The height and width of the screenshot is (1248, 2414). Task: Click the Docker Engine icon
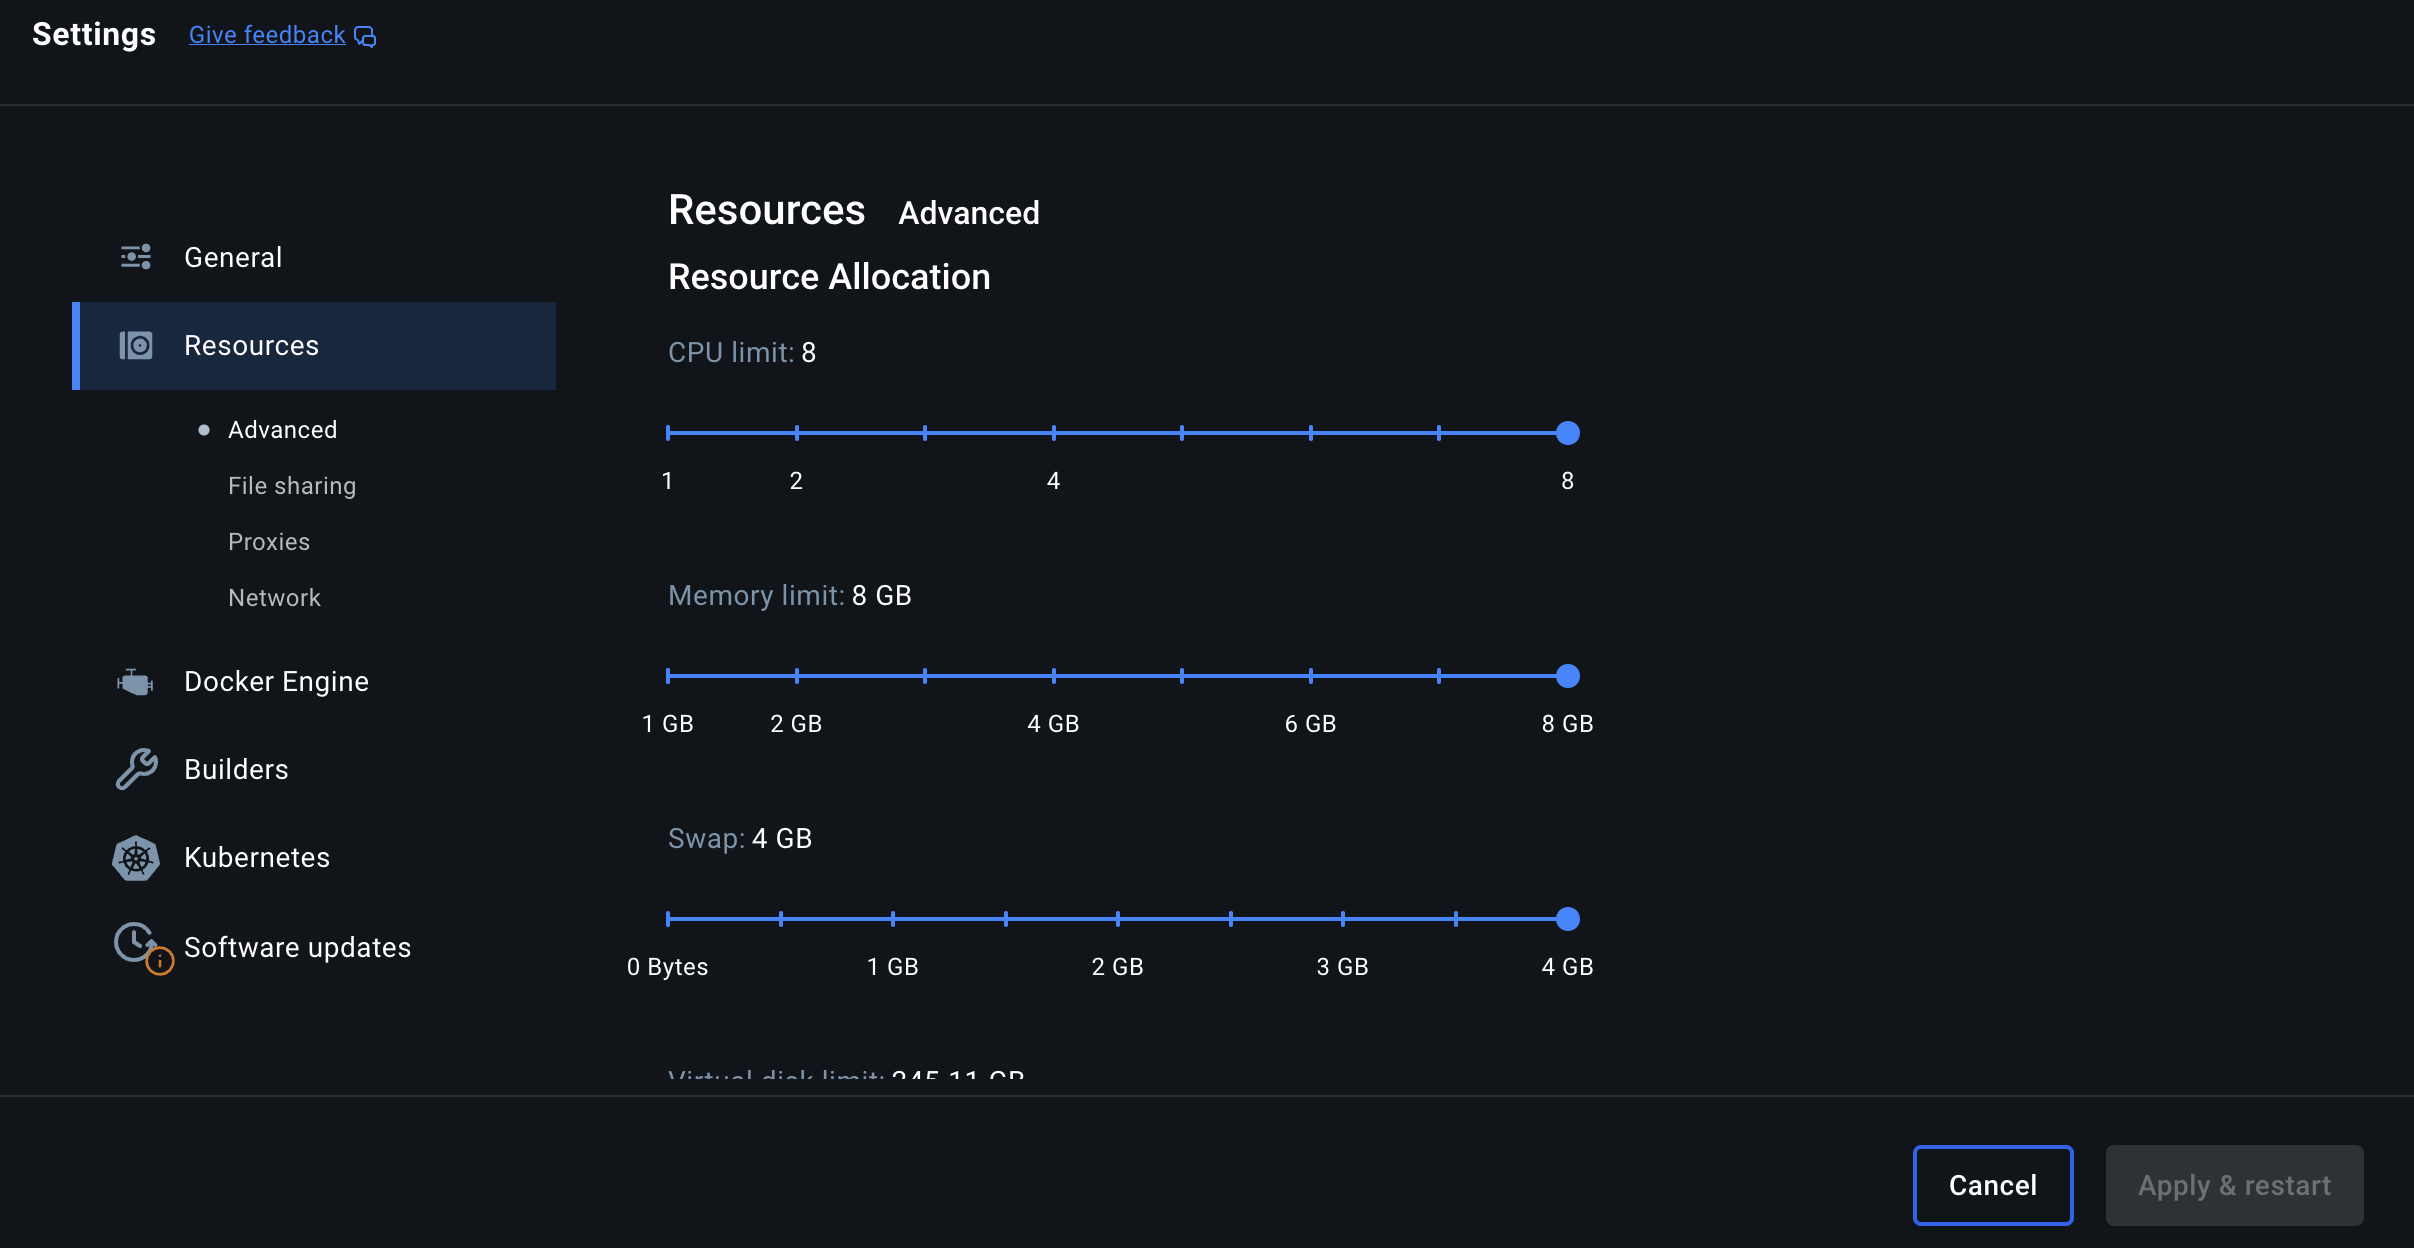pos(135,682)
